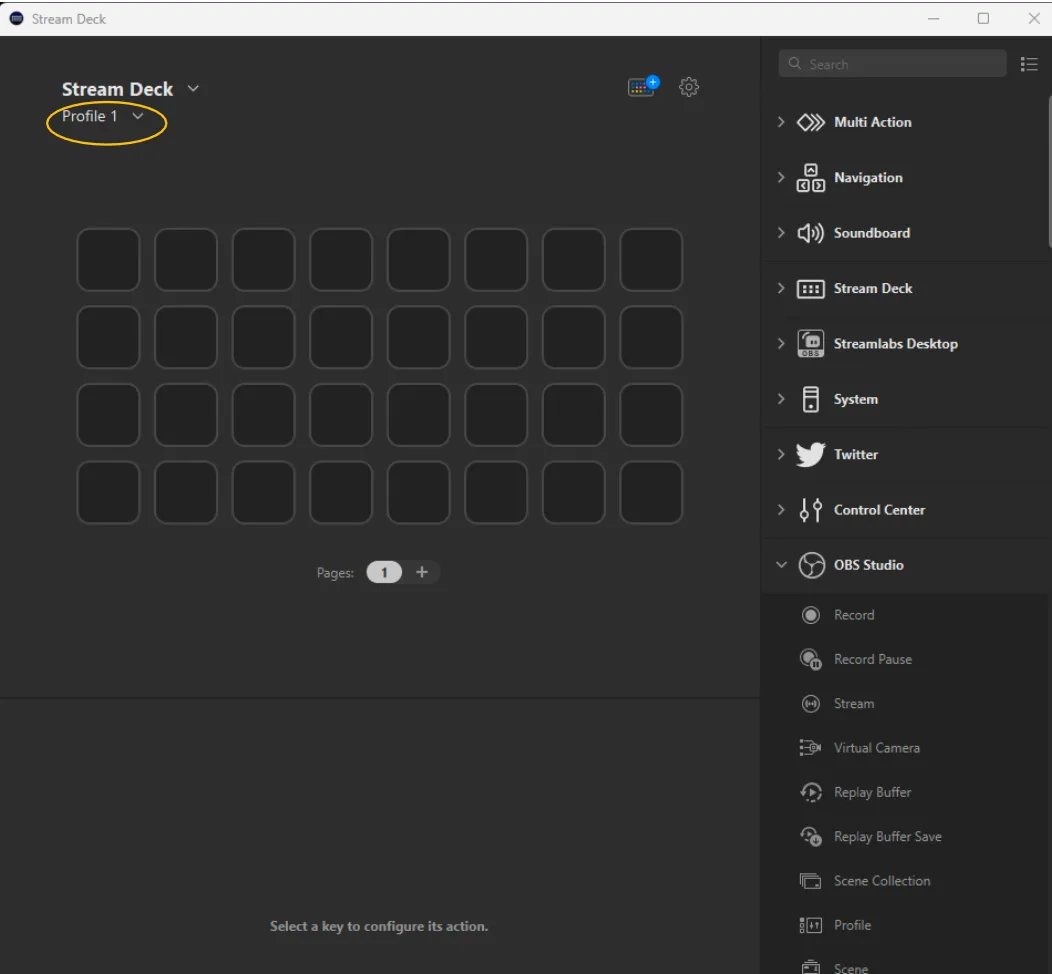
Task: Click the Control Center label
Action: (880, 510)
